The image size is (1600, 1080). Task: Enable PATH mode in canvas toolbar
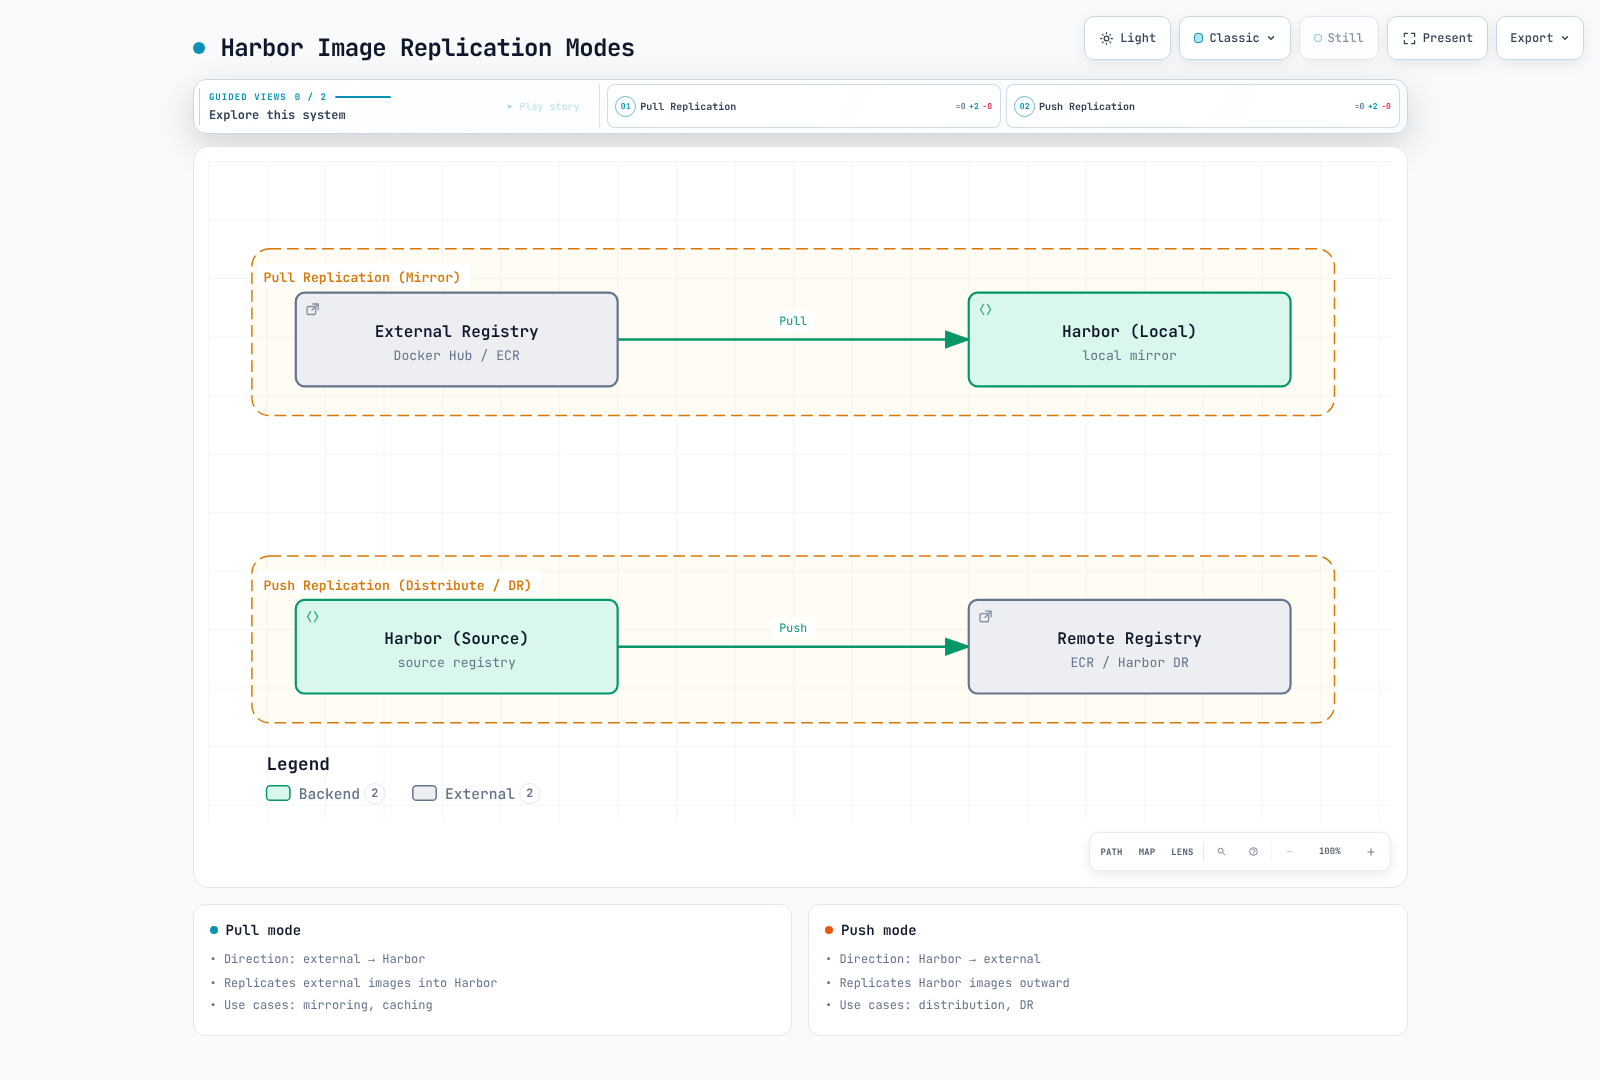tap(1111, 852)
